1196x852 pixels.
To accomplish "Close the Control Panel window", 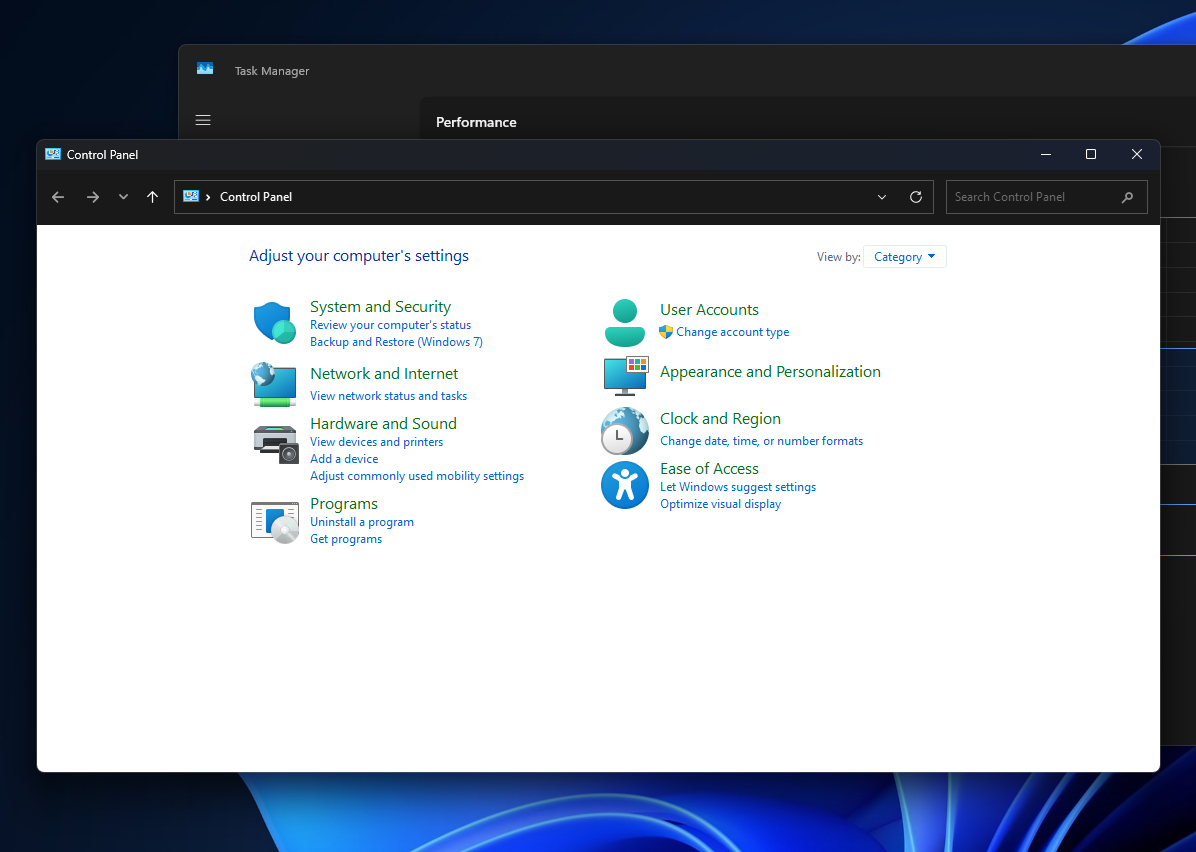I will tap(1137, 154).
